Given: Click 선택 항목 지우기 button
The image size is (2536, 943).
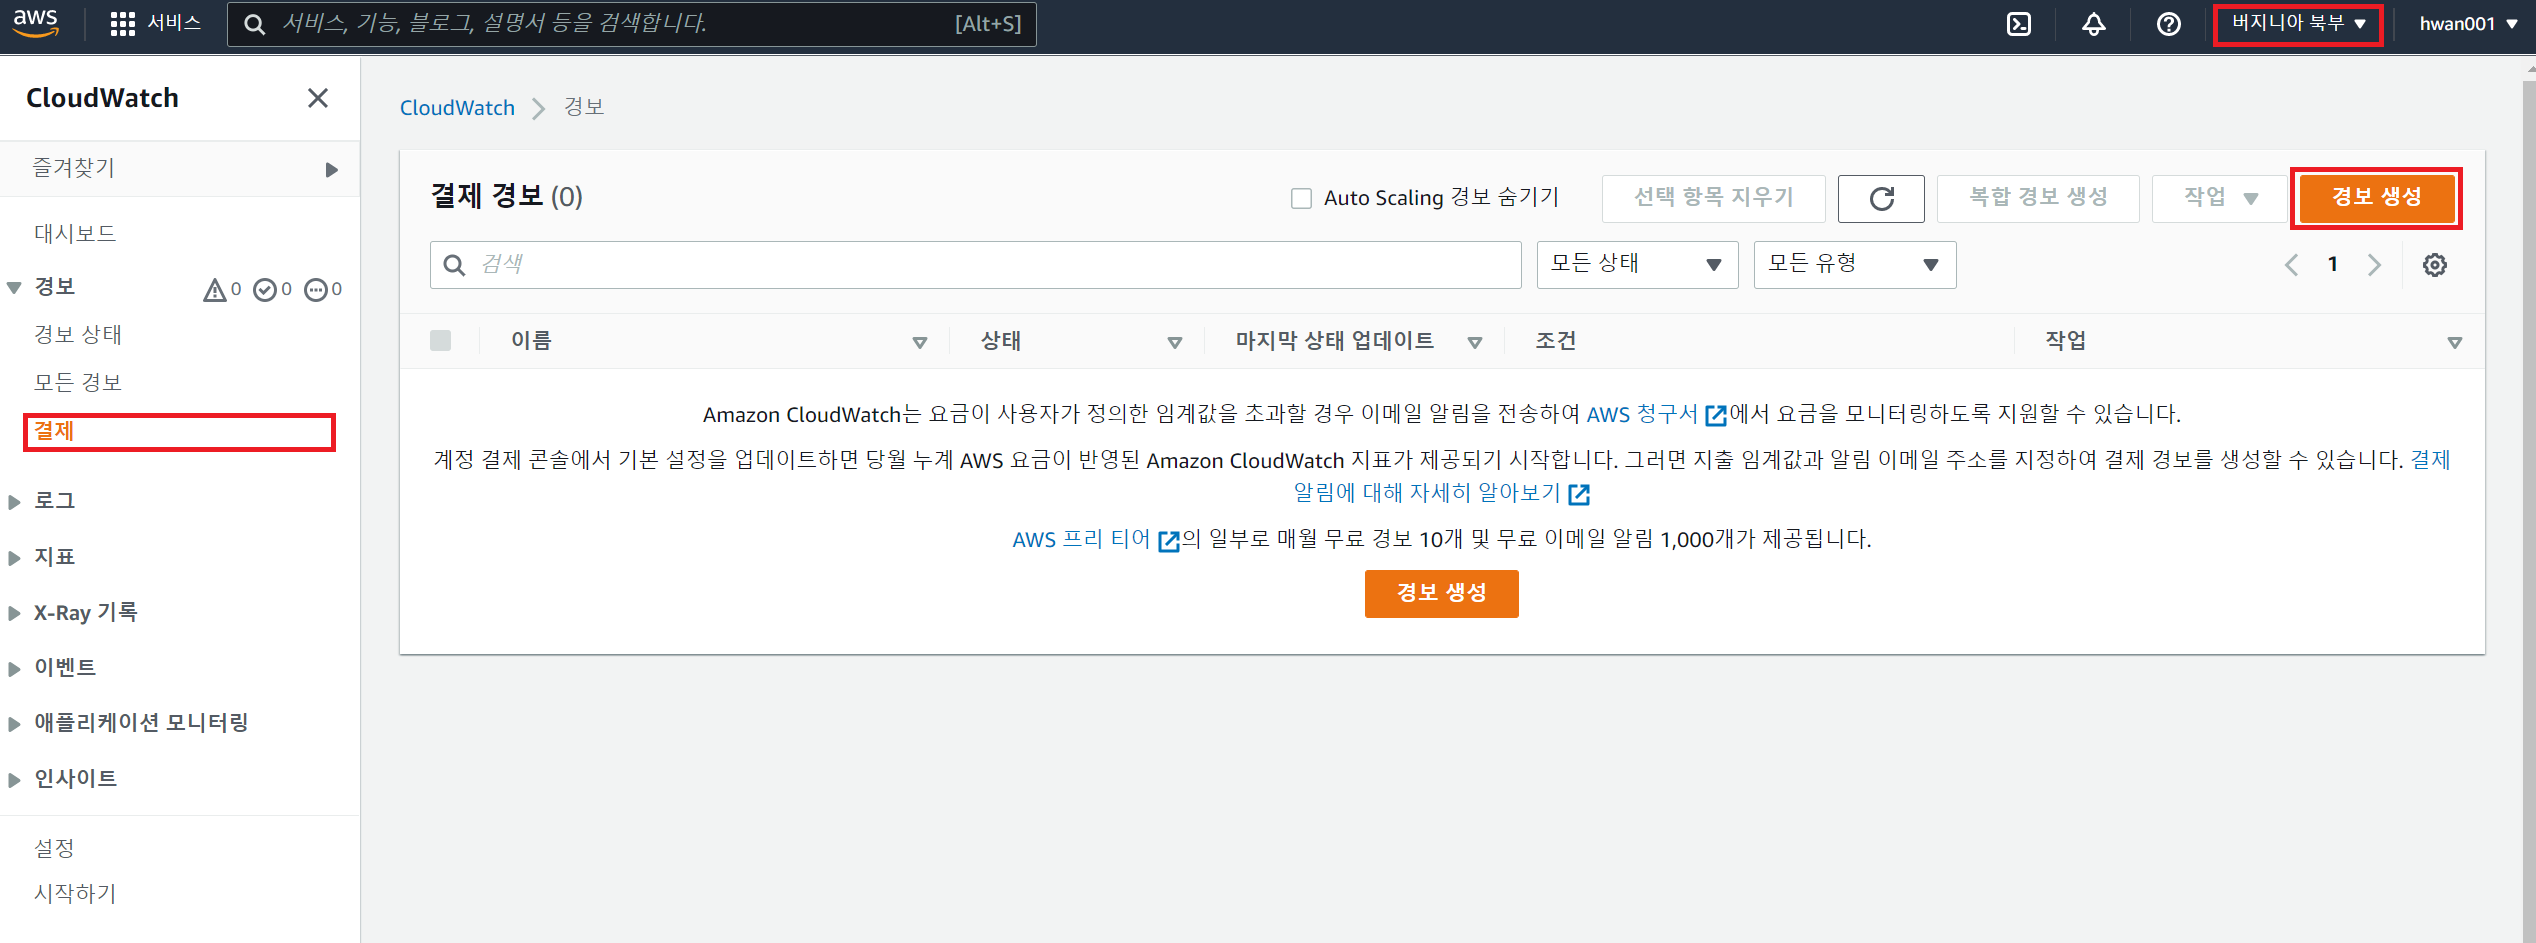Looking at the screenshot, I should click(1713, 198).
